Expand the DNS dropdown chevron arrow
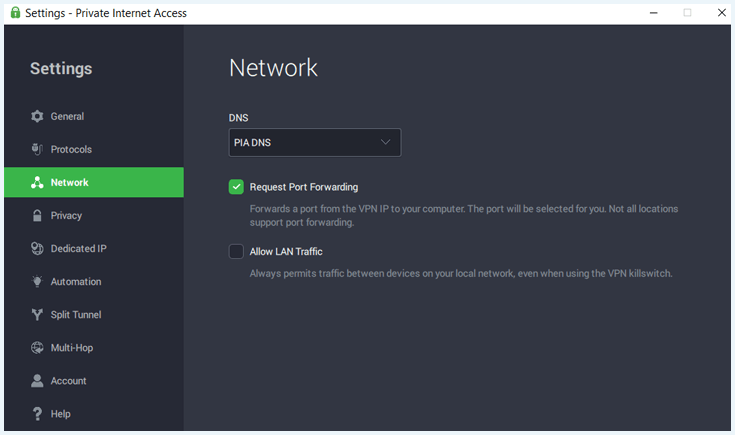The image size is (735, 435). coord(385,142)
